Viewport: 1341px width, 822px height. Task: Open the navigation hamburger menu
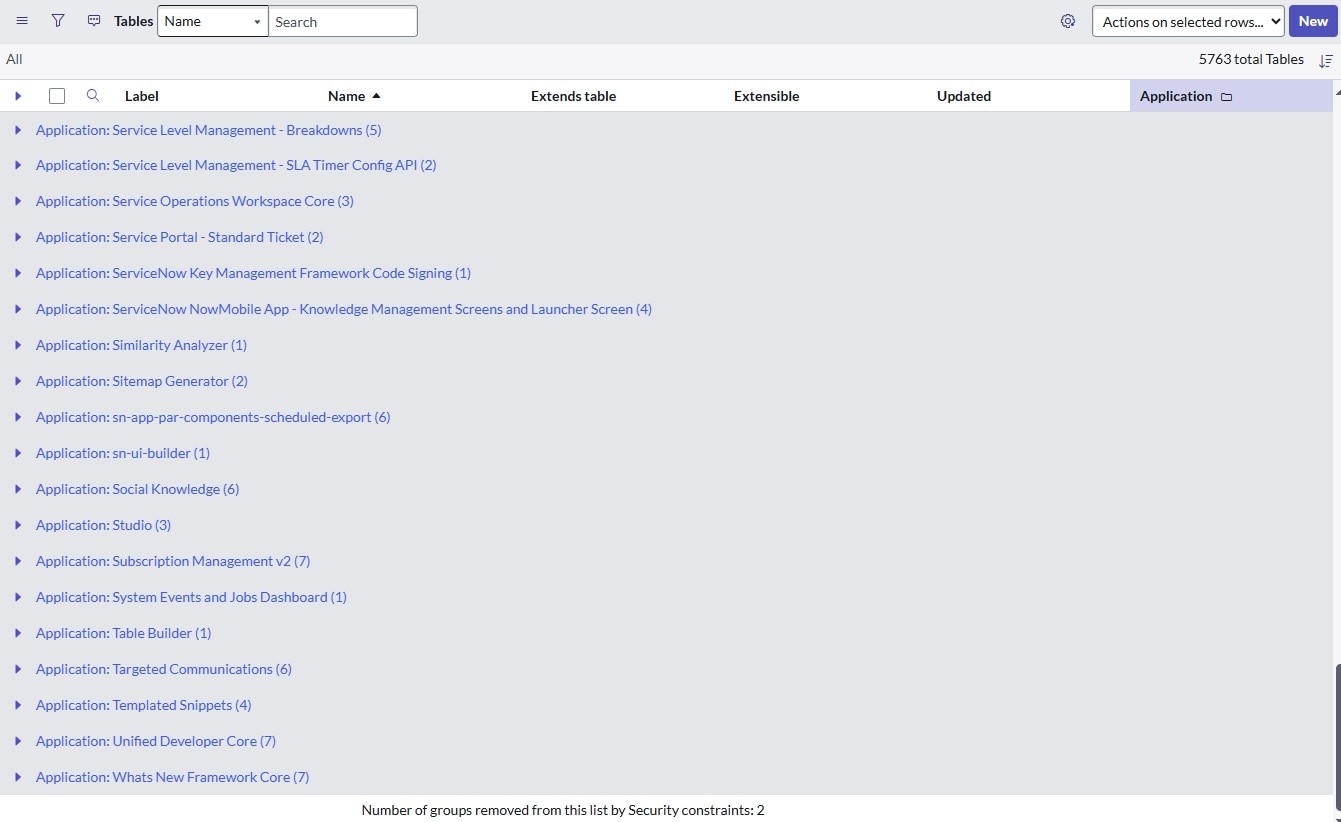(x=22, y=20)
